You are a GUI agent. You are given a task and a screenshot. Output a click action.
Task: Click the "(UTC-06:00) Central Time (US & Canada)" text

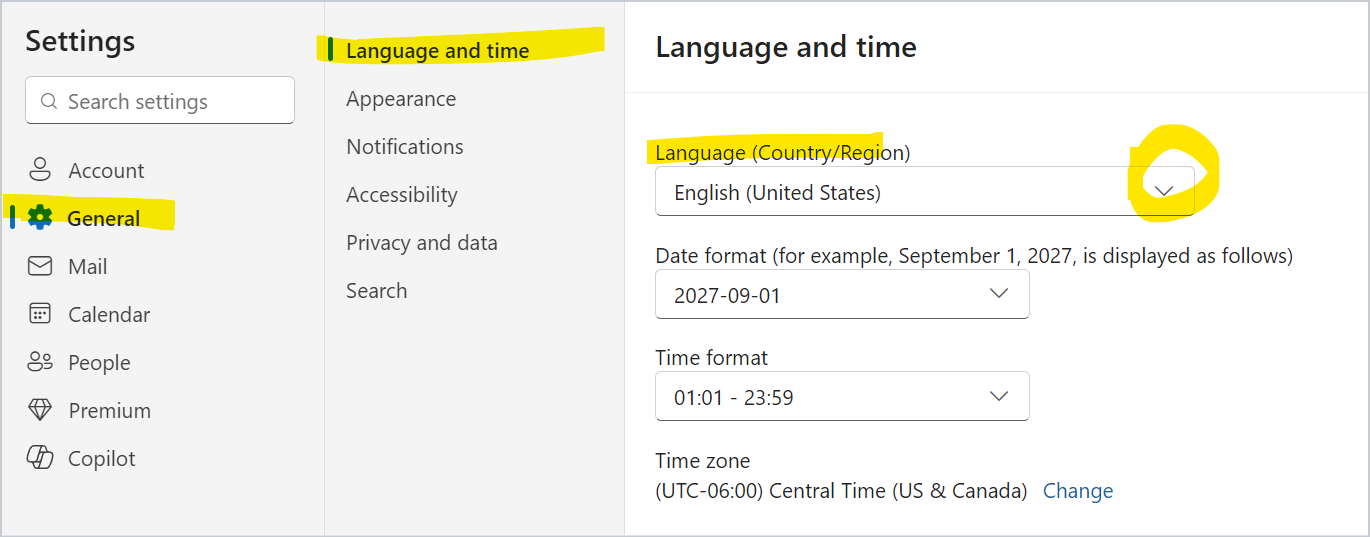tap(842, 491)
